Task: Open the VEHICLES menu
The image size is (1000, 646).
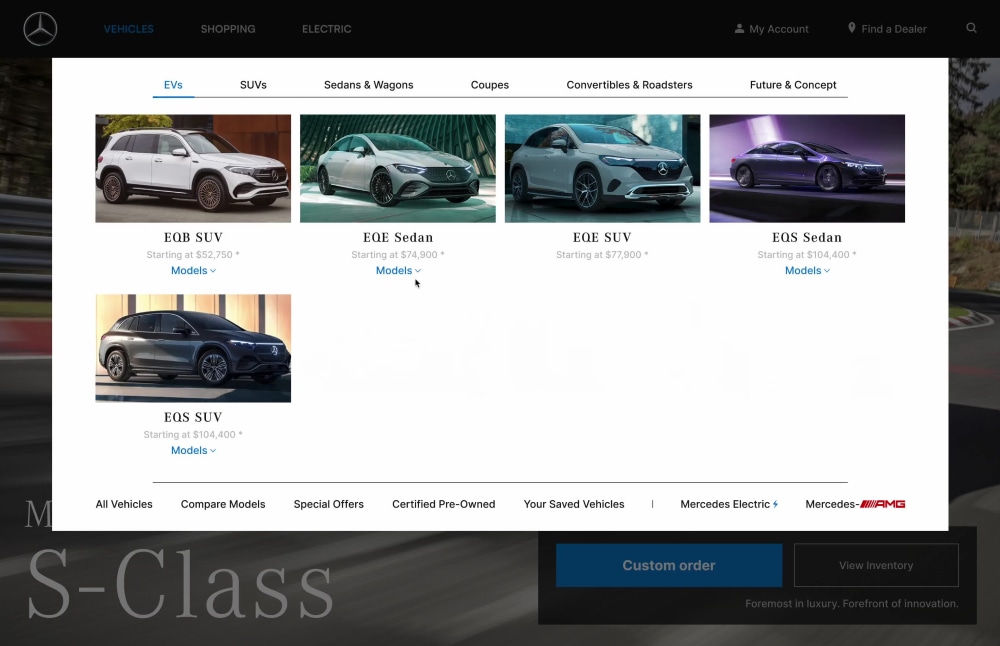Action: (x=129, y=29)
